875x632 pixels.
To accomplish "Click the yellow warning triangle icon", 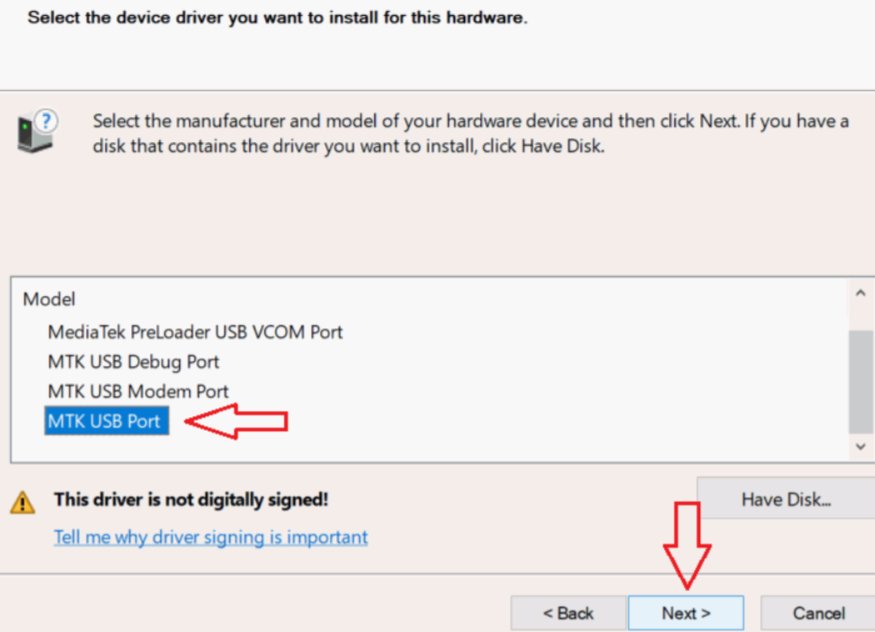I will click(22, 502).
